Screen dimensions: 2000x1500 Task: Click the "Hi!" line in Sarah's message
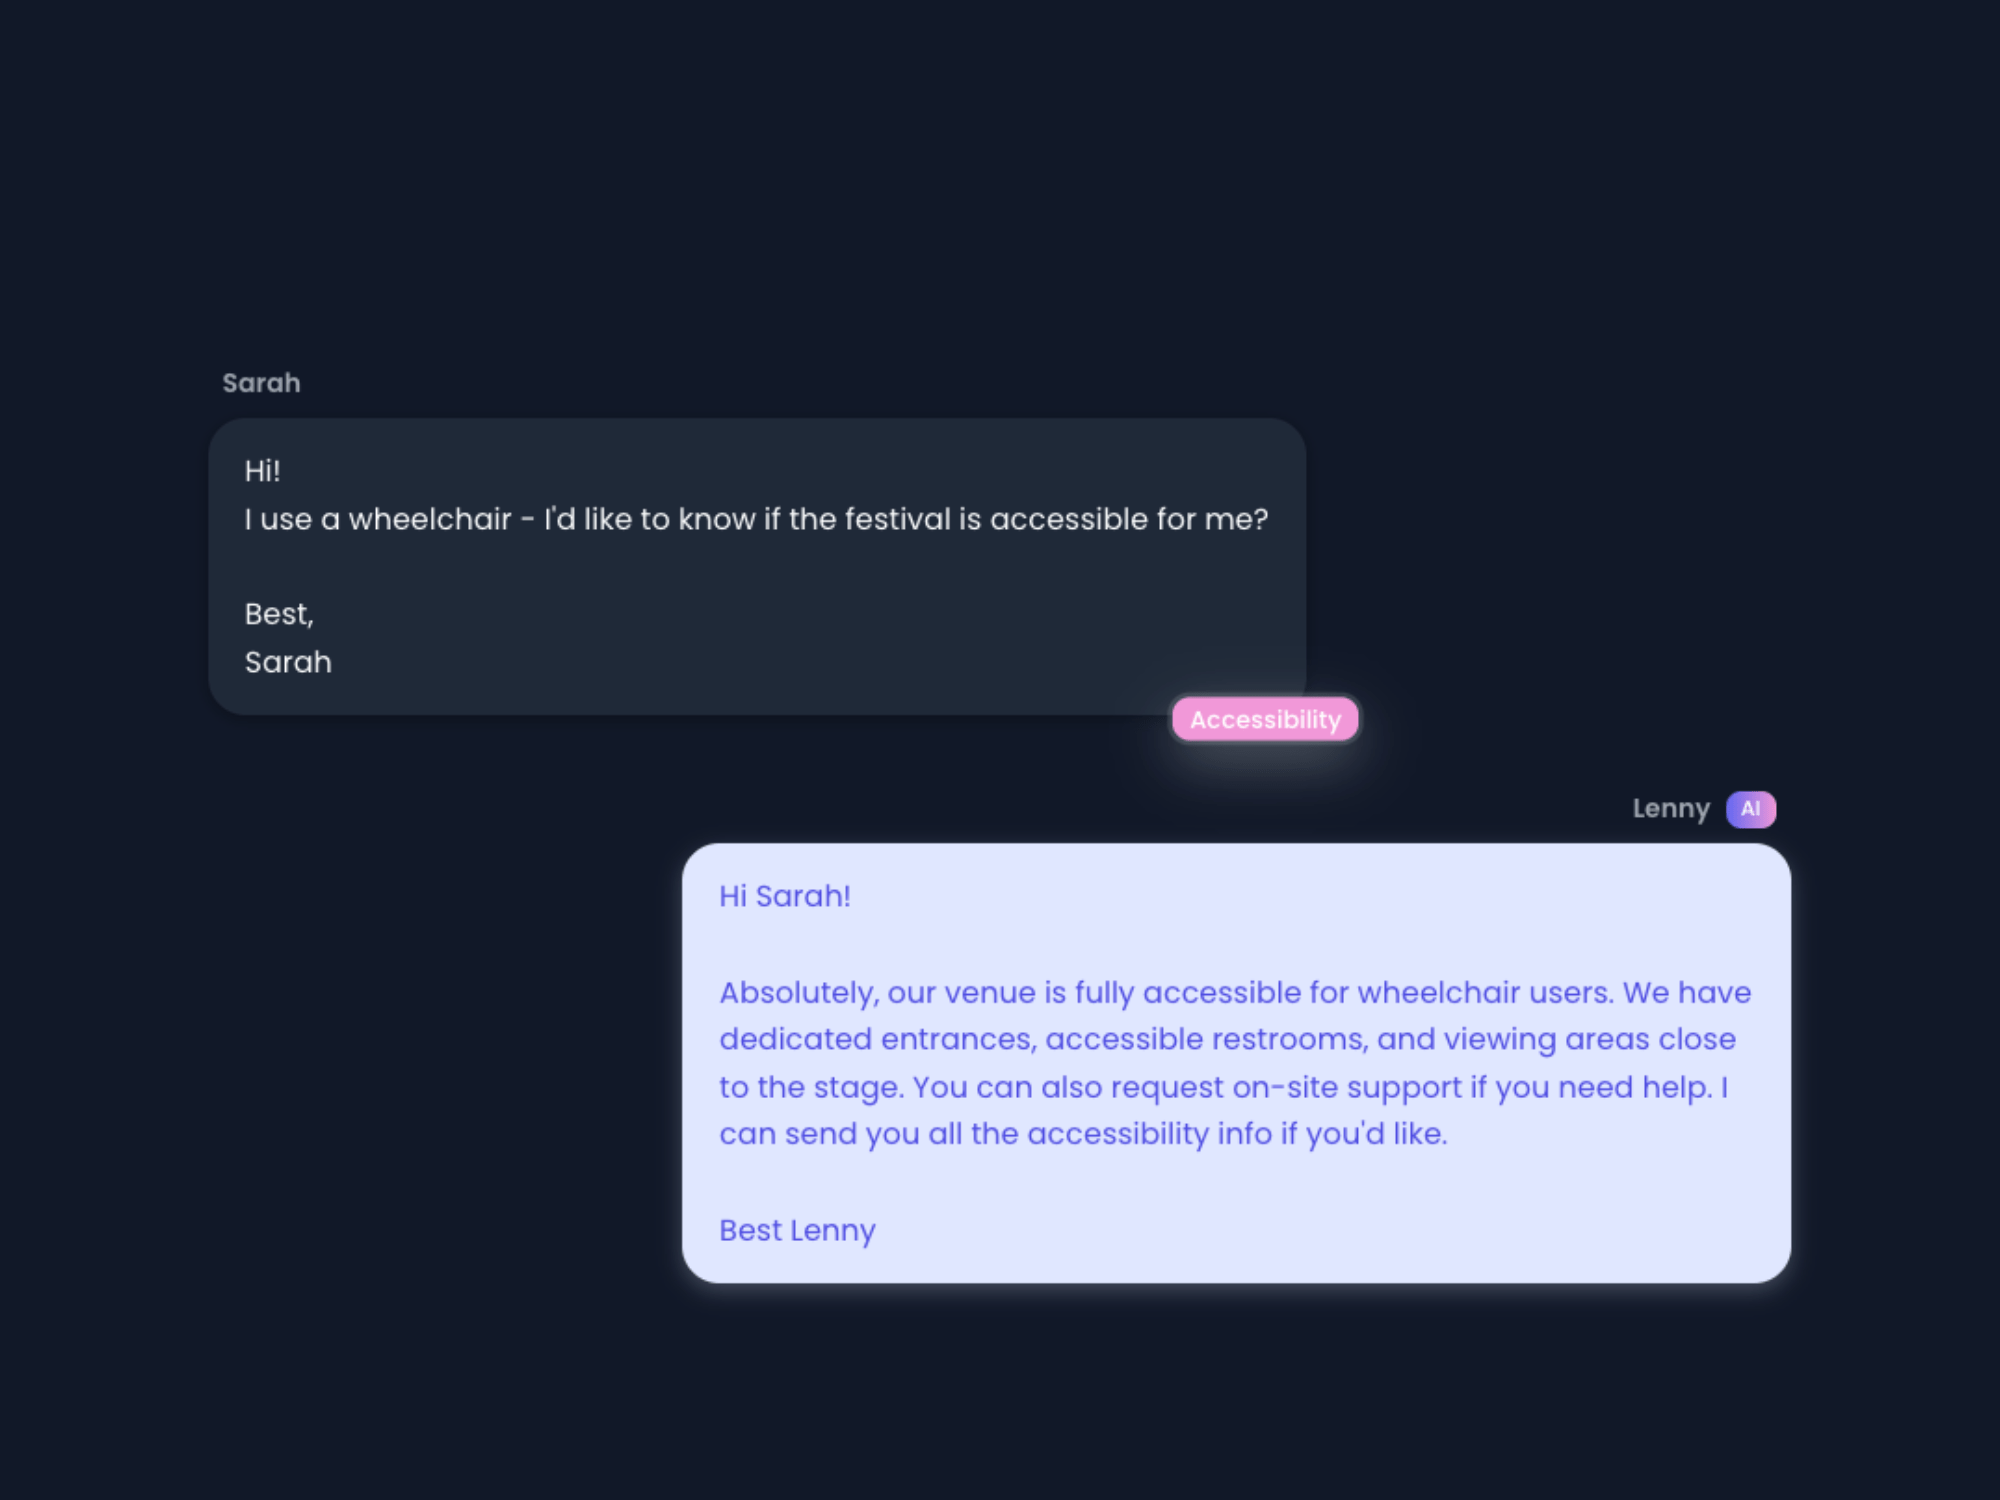(x=262, y=471)
